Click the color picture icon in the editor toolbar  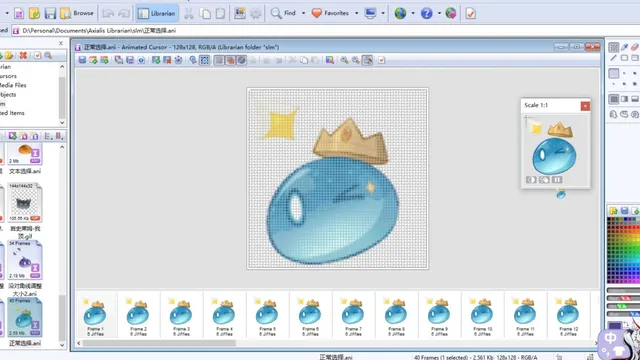click(330, 60)
